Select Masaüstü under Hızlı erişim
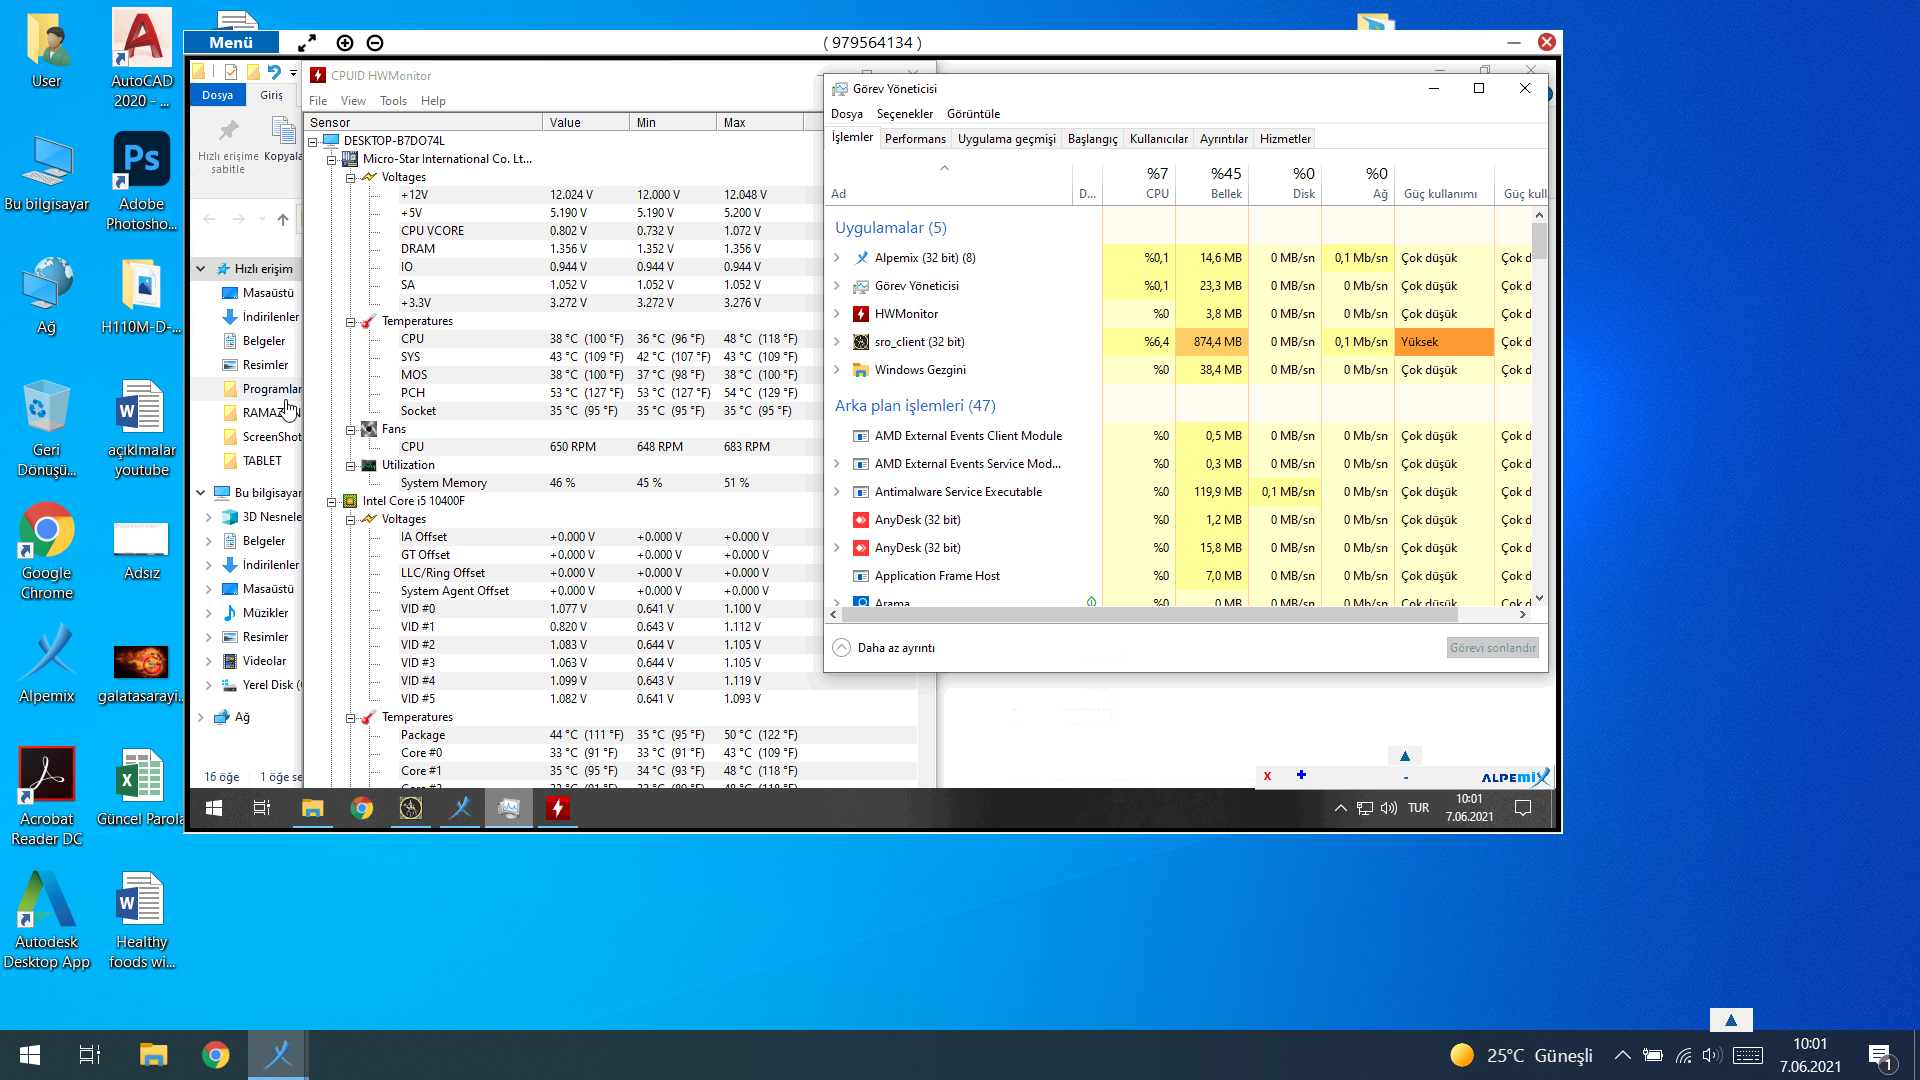 click(258, 293)
